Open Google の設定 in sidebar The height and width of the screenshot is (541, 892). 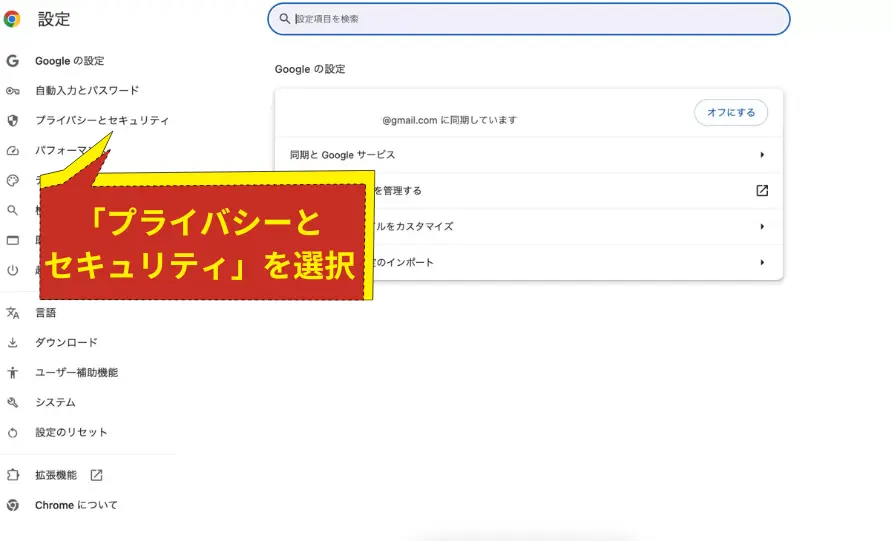click(69, 61)
